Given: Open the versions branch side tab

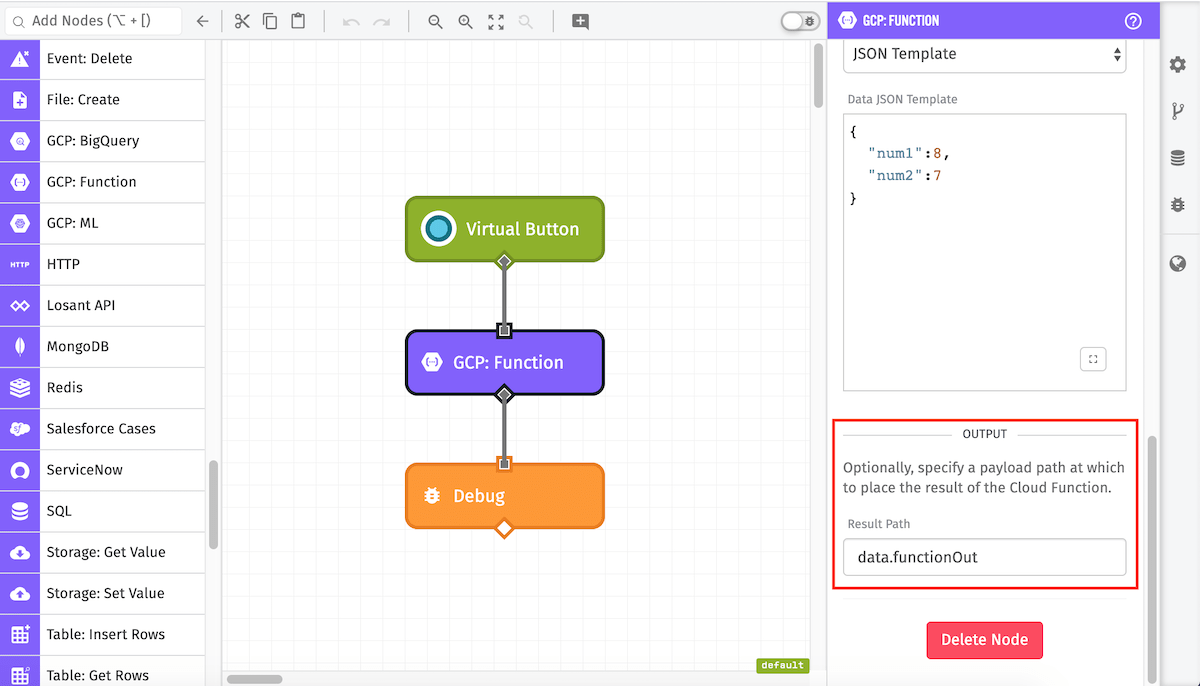Looking at the screenshot, I should click(x=1178, y=111).
